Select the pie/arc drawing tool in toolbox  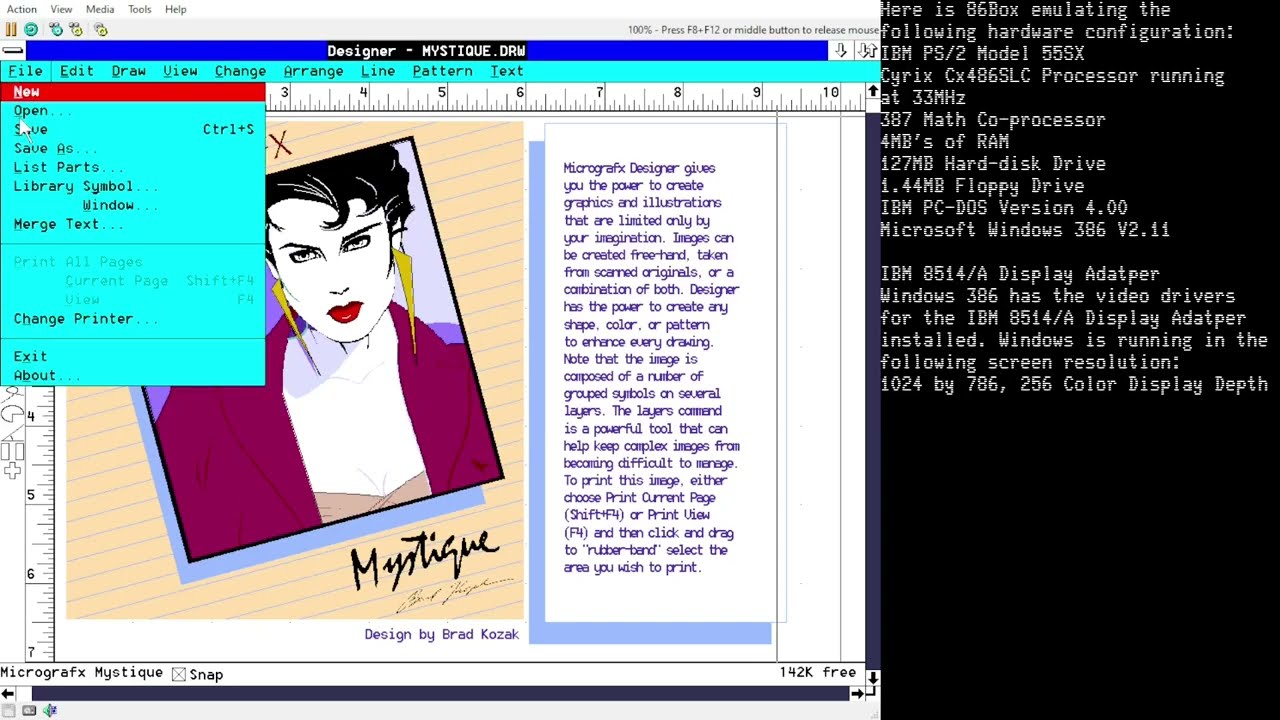pos(12,414)
